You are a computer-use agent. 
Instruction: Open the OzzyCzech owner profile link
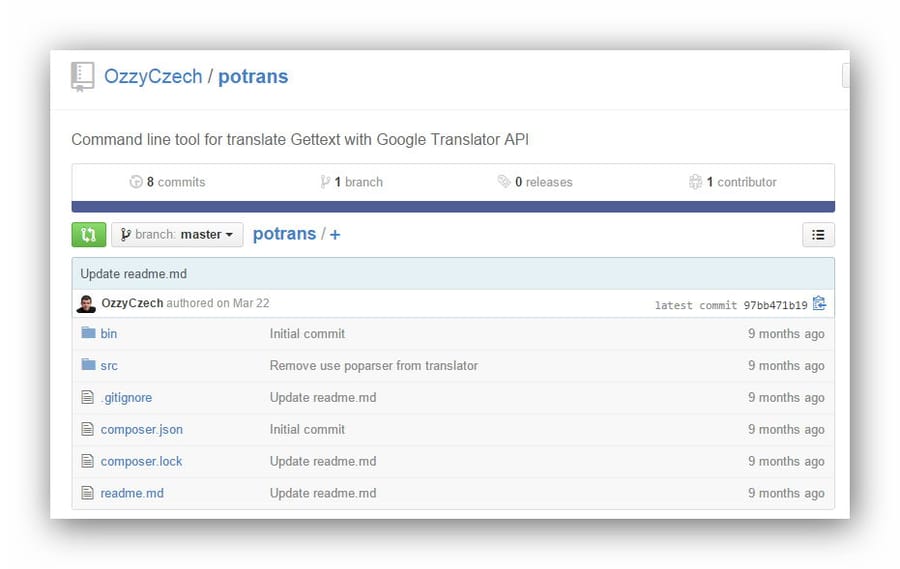(153, 76)
